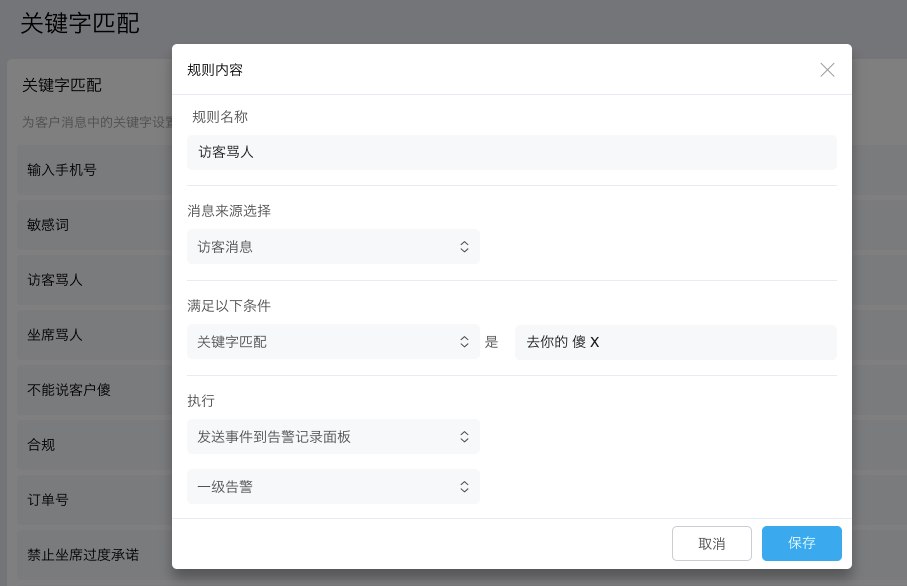Select the 敏感词 rule in list

[48, 225]
